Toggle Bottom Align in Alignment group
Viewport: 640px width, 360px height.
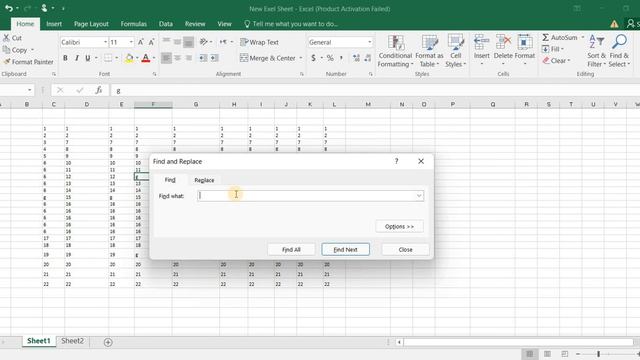188,42
